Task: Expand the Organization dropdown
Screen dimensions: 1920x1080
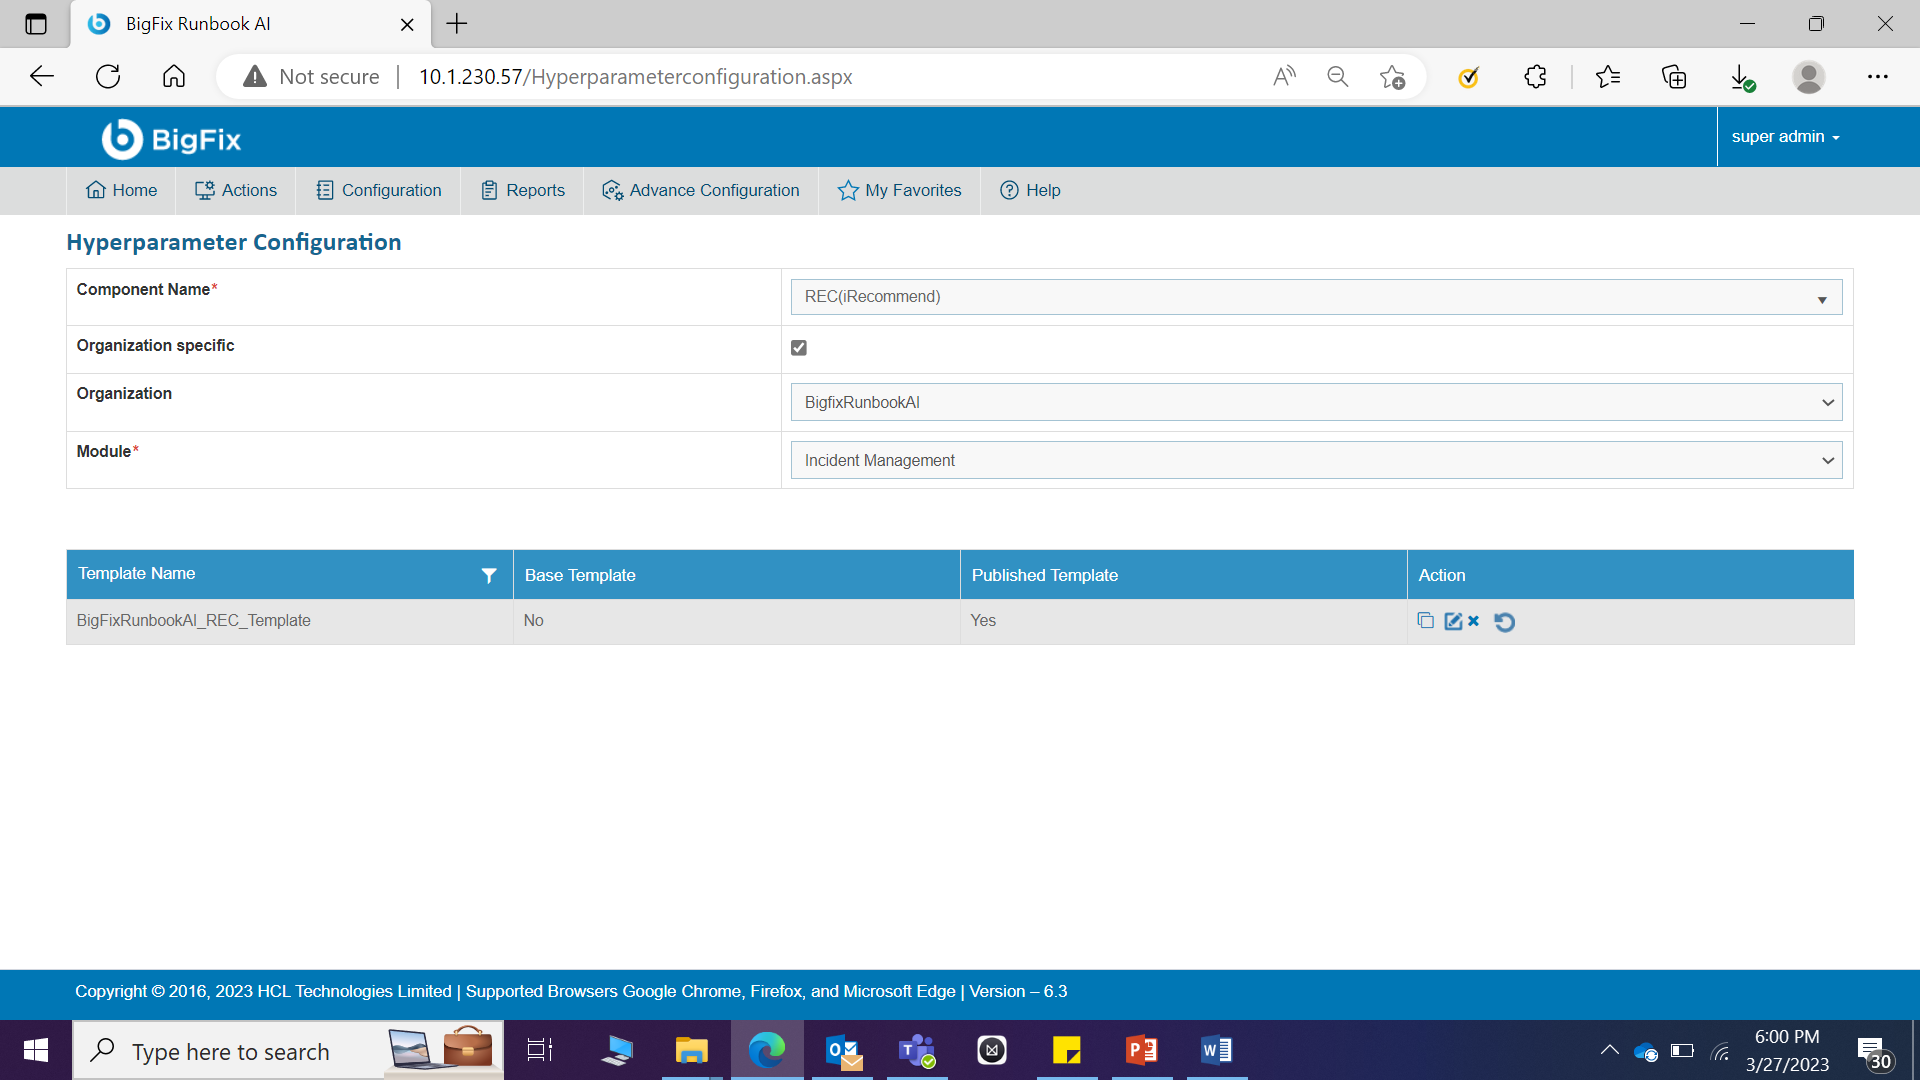Action: (1315, 402)
